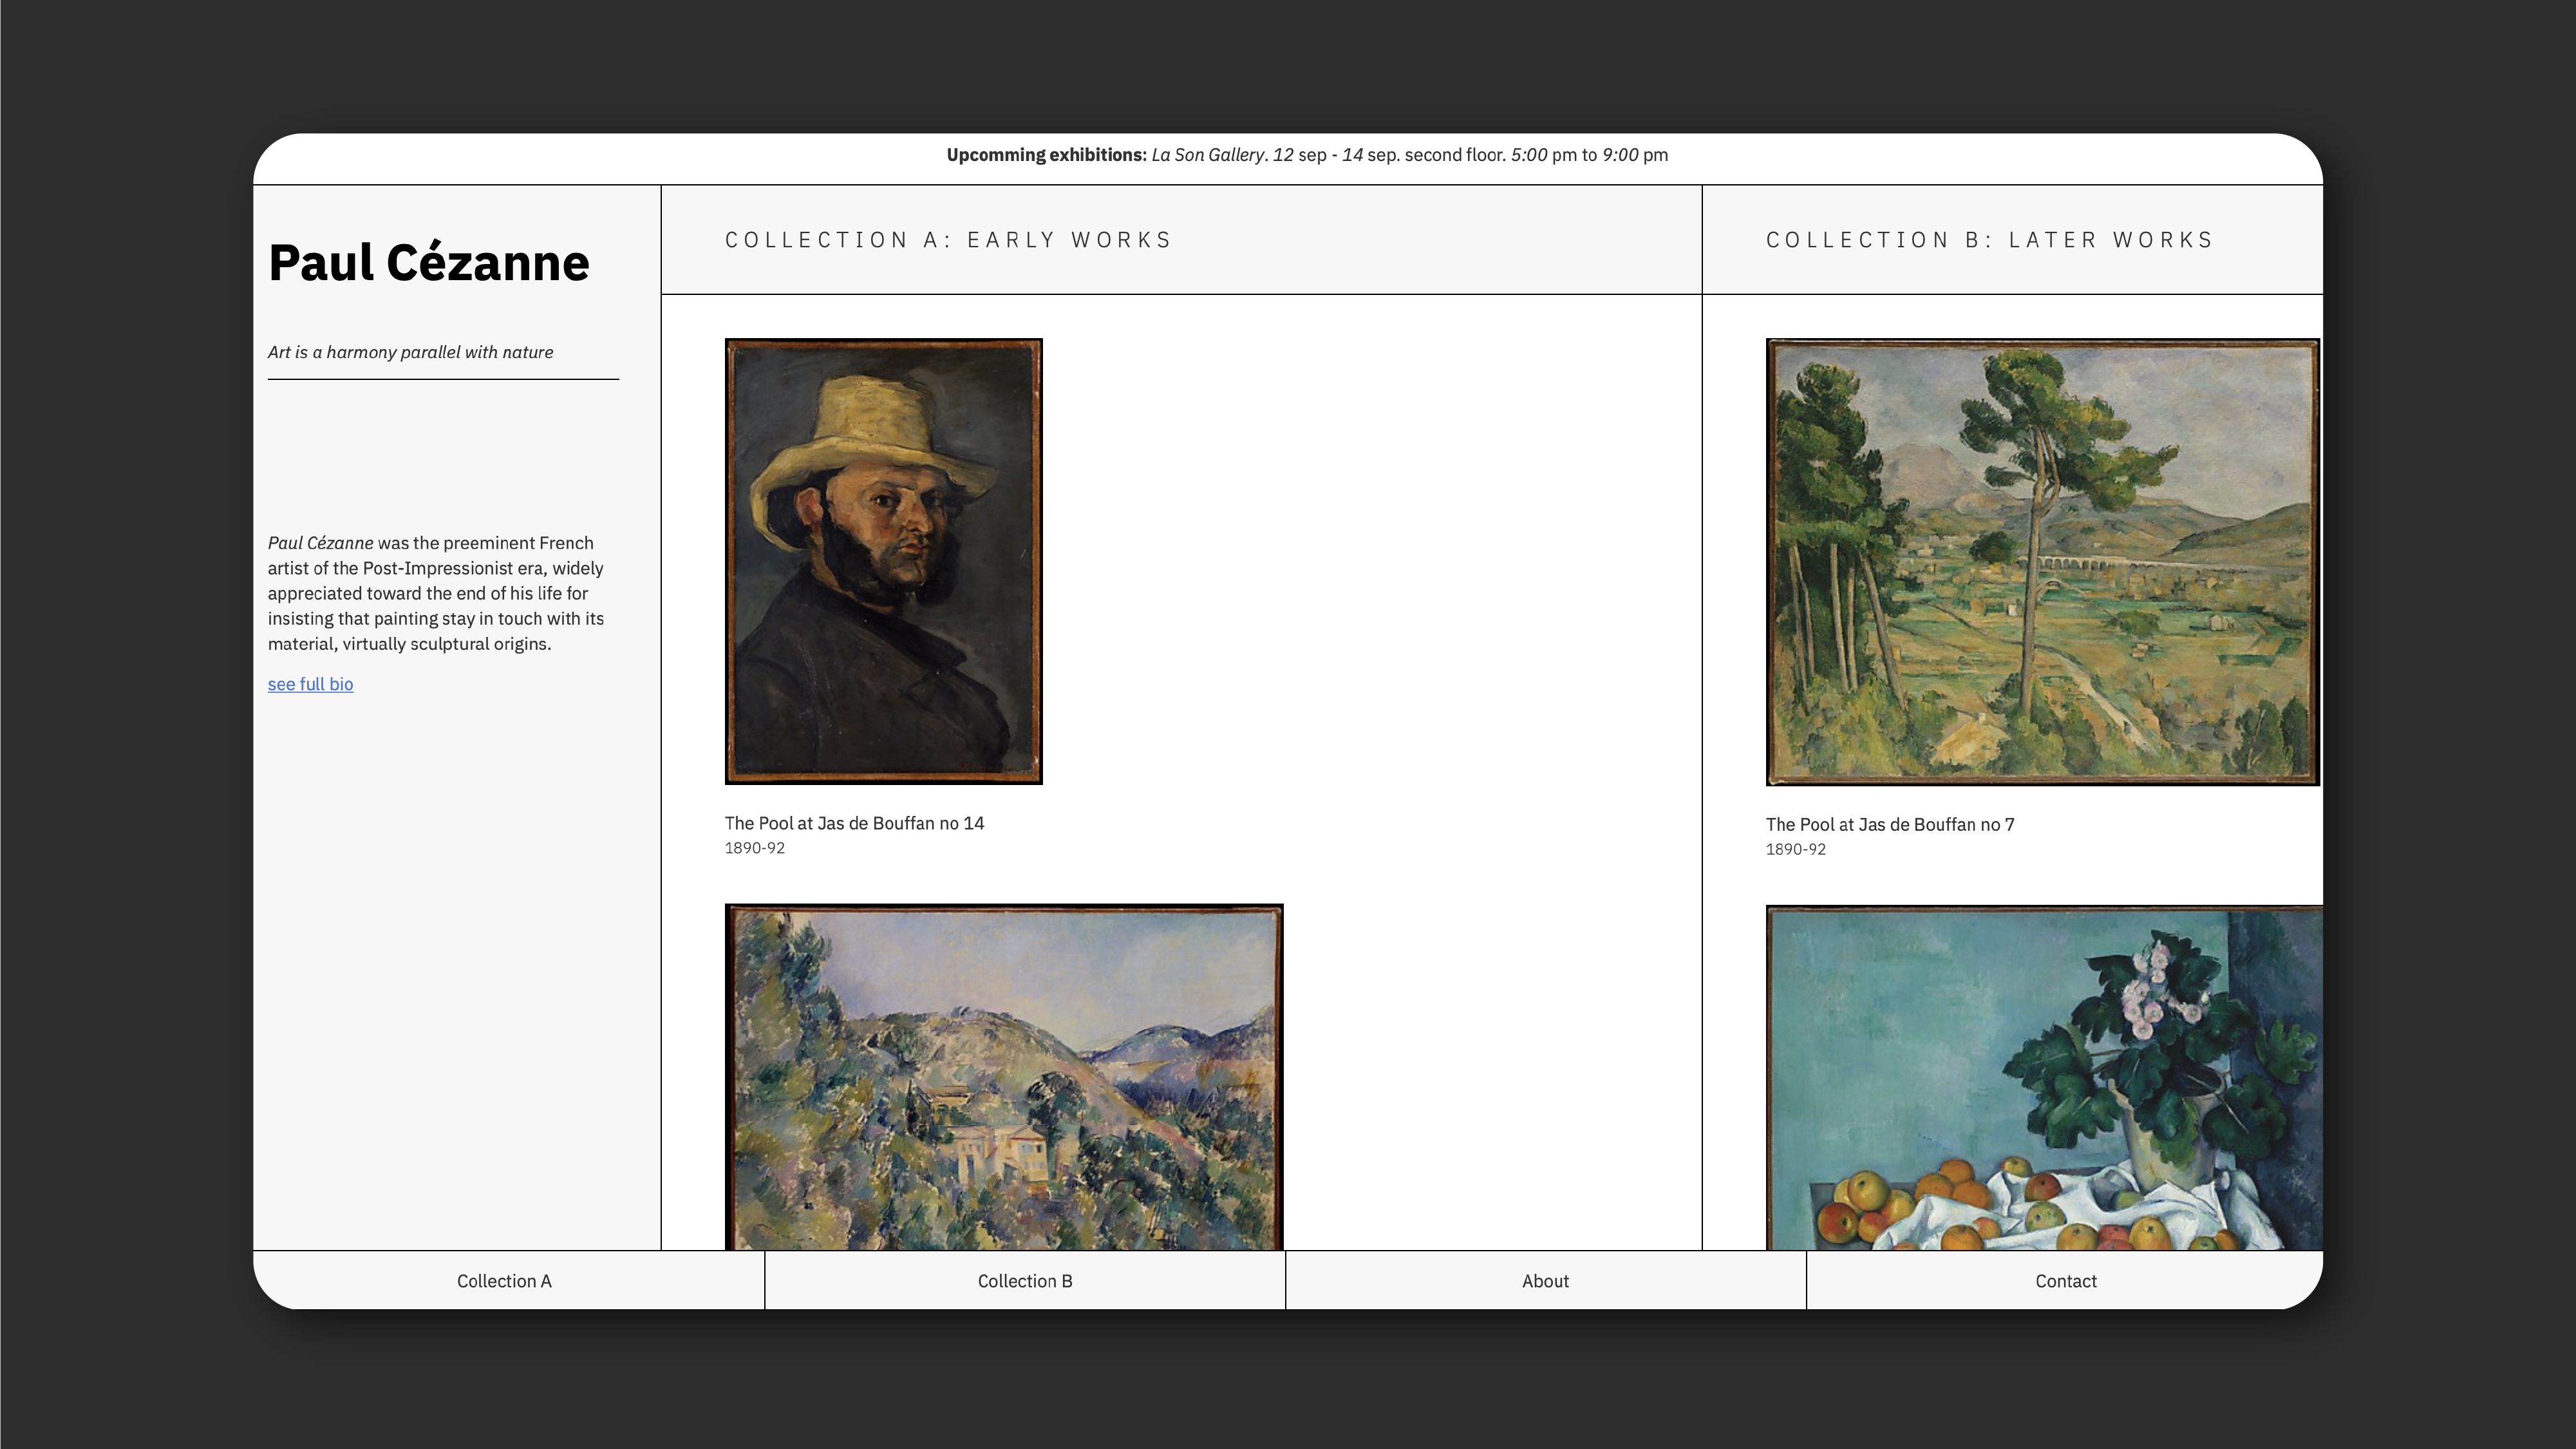Click the 1890-92 date under portrait
2576x1449 pixels.
(x=754, y=848)
